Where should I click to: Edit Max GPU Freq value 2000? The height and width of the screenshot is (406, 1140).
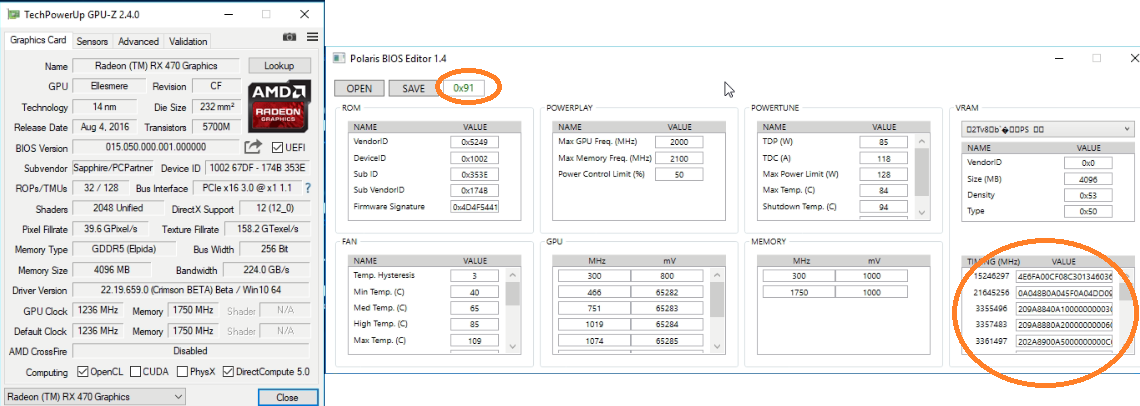[x=679, y=142]
